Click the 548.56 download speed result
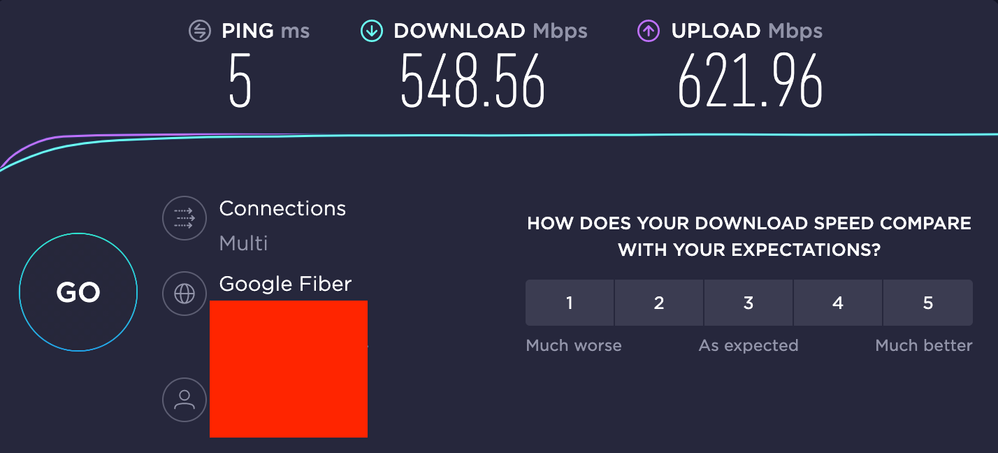 (x=473, y=81)
